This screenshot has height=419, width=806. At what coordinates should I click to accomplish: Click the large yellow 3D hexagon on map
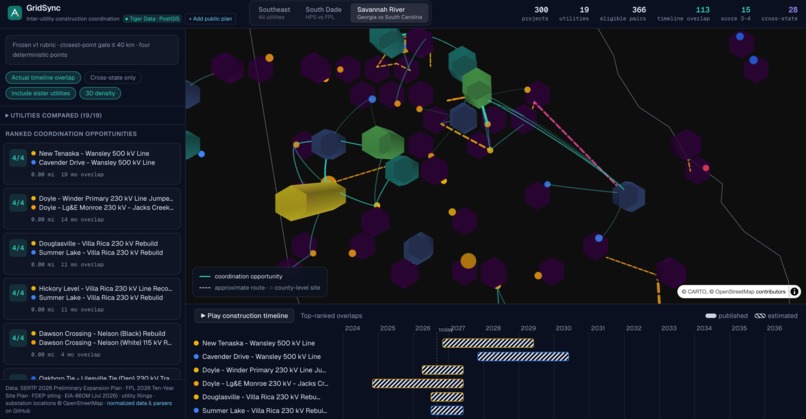click(309, 201)
